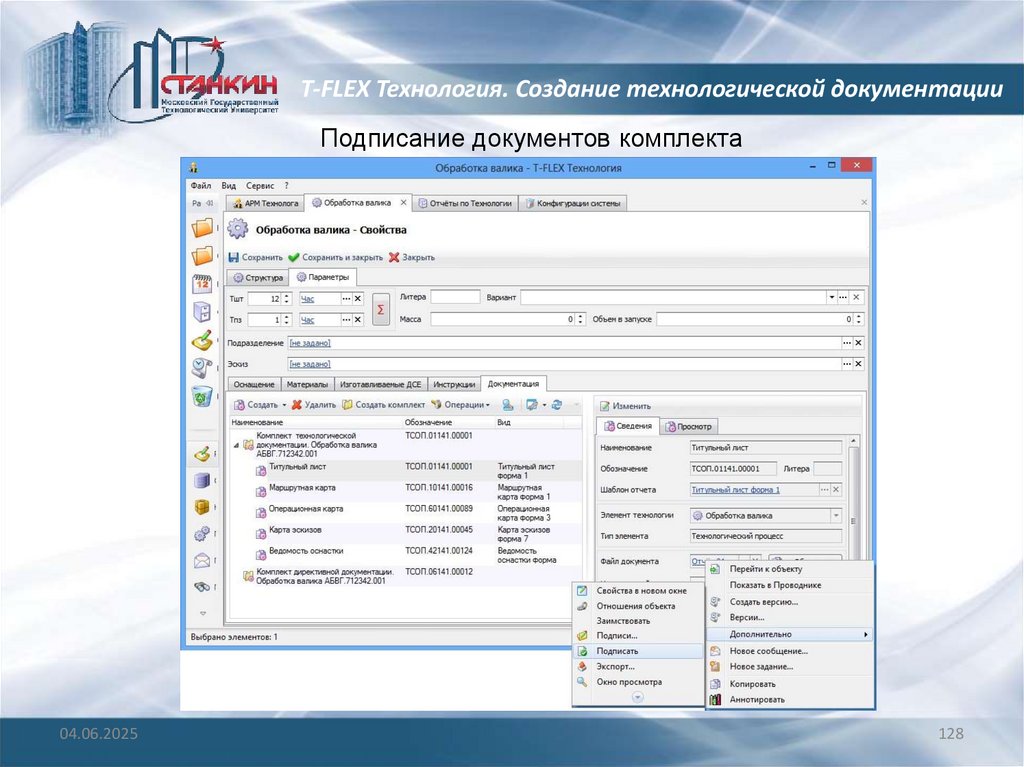Choose Экспорт... in context menu
Viewport: 1024px width, 767px height.
tap(638, 667)
